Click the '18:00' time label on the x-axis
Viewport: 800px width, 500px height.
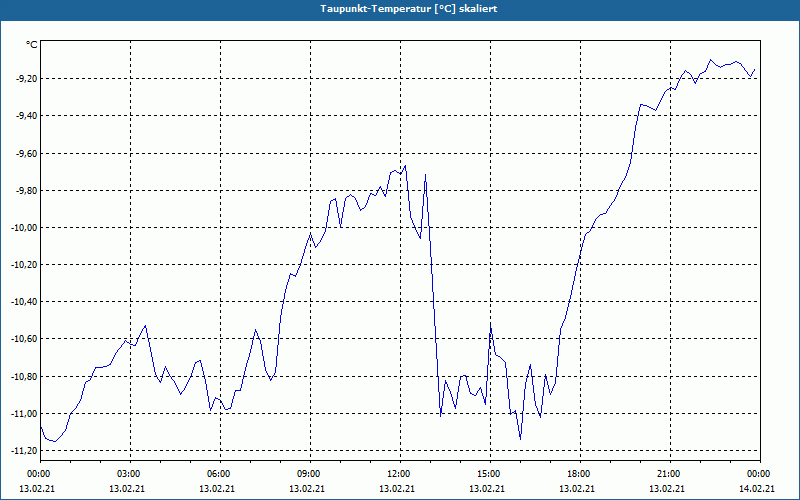[580, 474]
